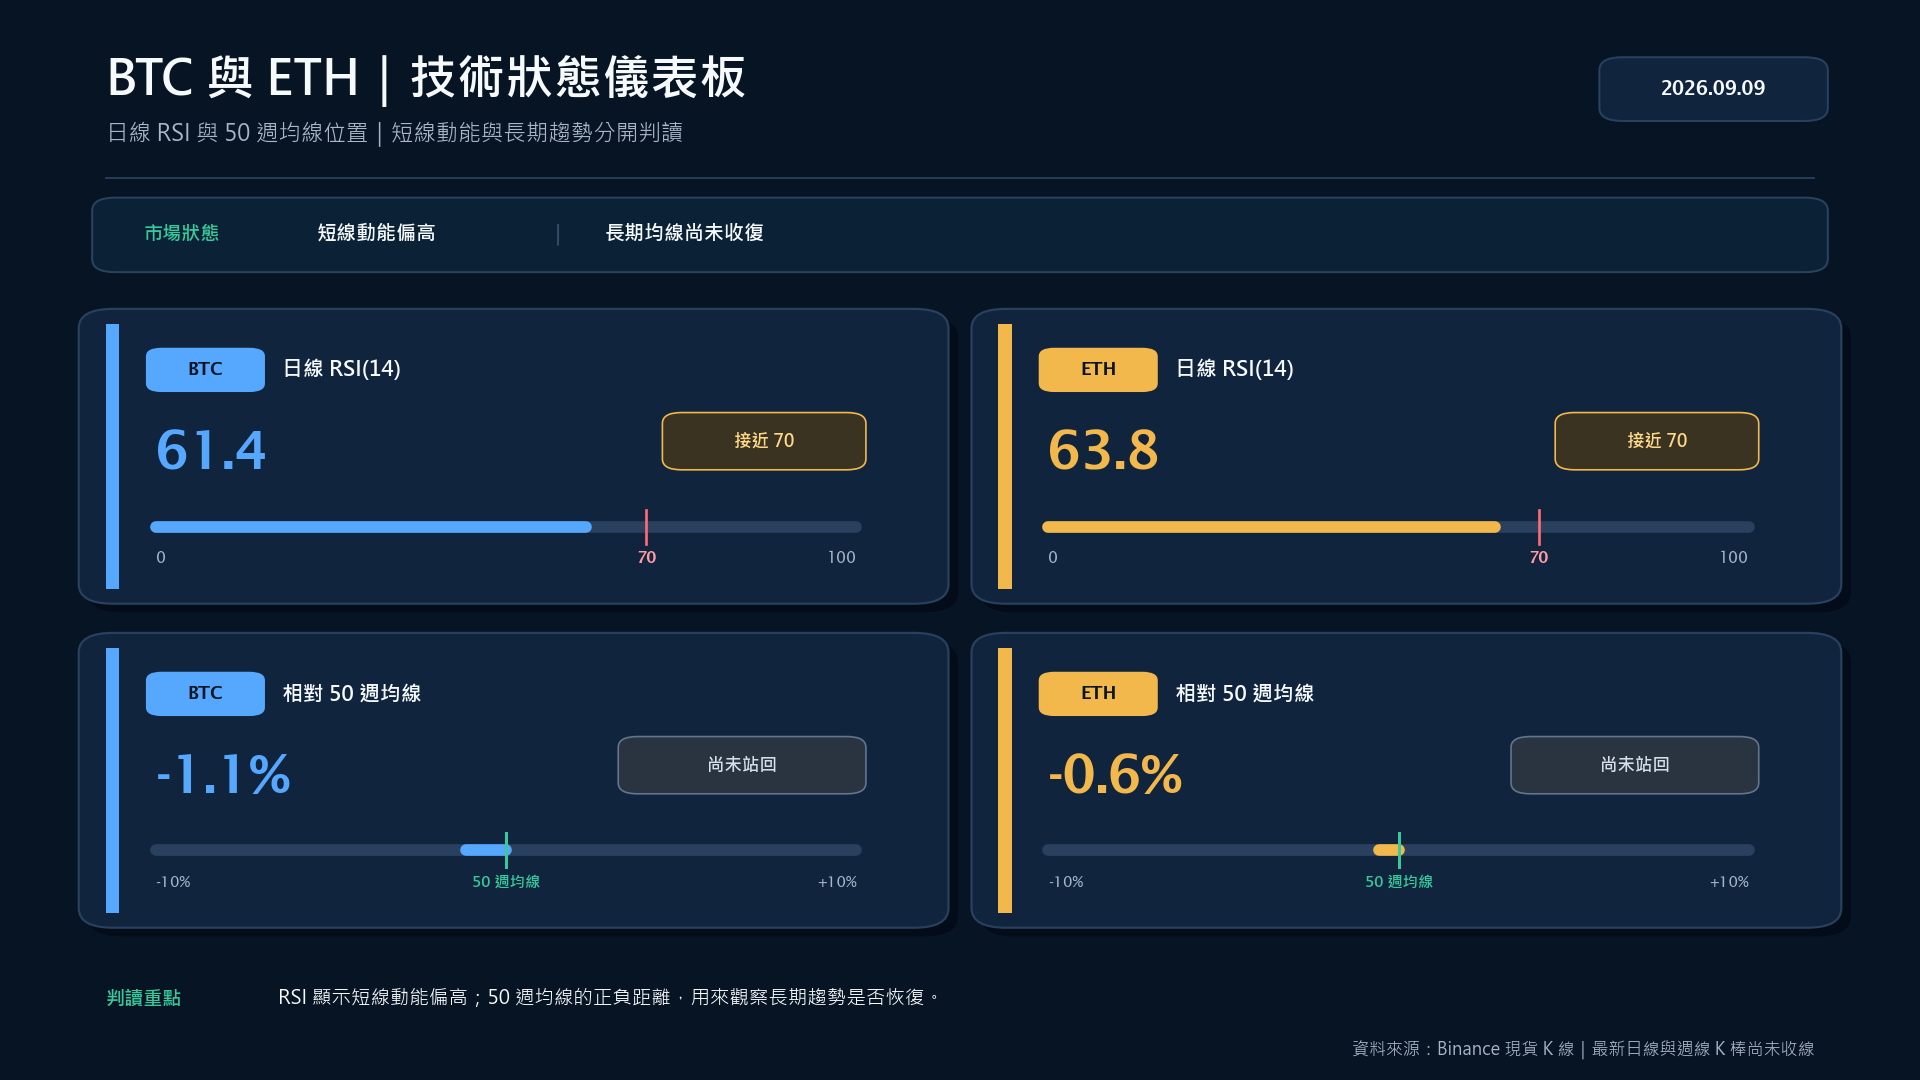
Task: Click the 接近 70 tag in the BTC card
Action: tap(764, 441)
